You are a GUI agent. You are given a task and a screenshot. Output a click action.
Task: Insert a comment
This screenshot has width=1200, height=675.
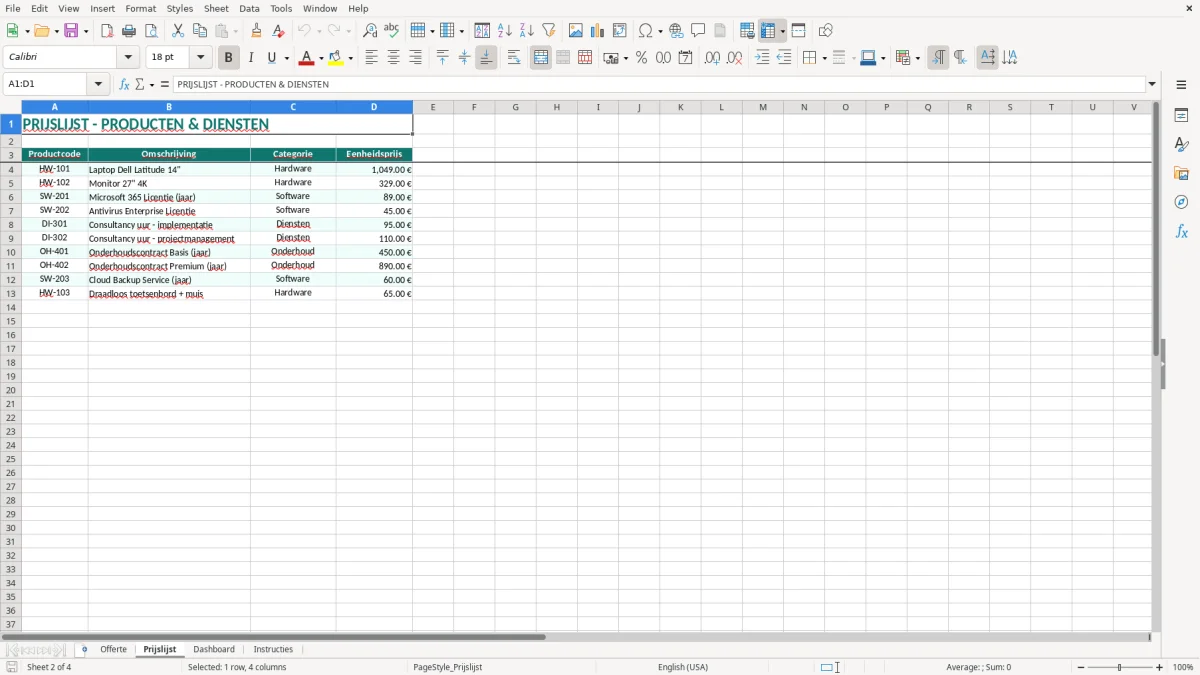coord(698,31)
